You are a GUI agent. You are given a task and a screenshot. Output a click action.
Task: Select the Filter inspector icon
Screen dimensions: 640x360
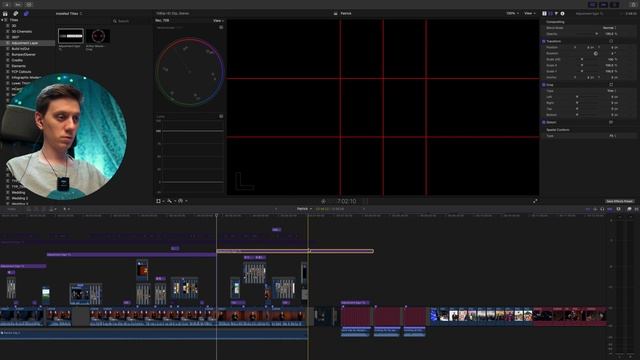pyautogui.click(x=556, y=13)
